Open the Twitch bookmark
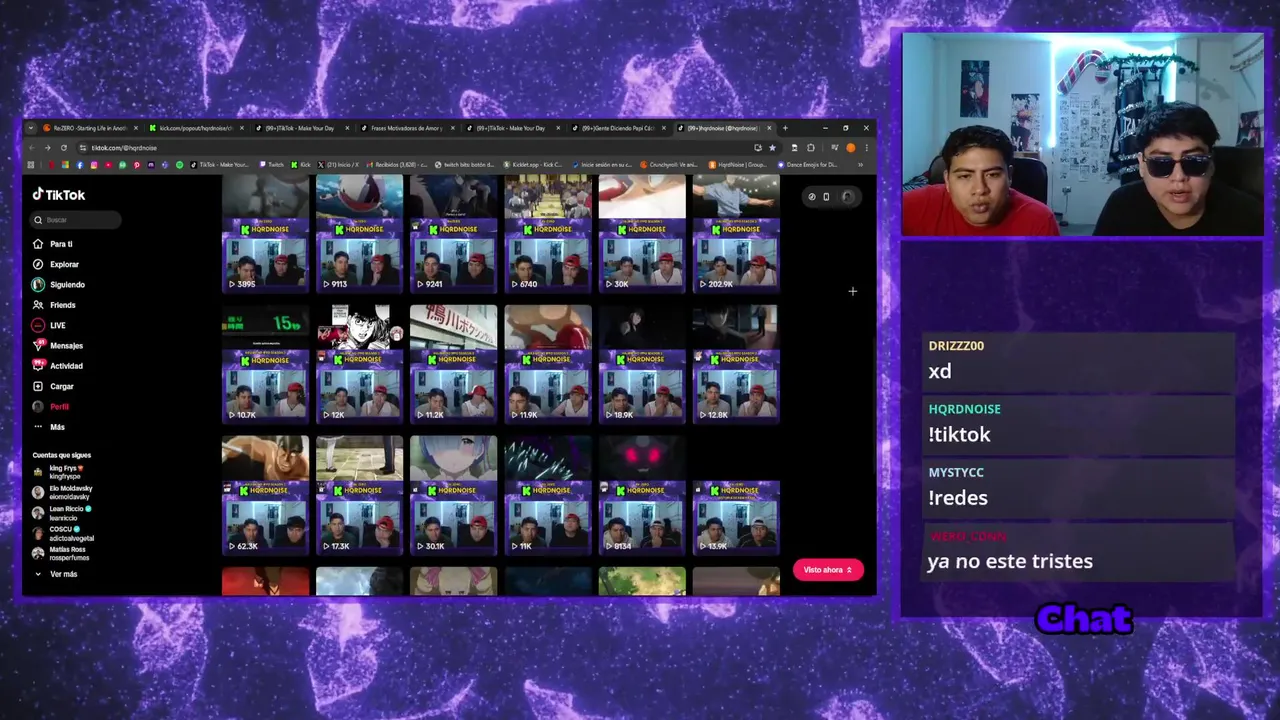This screenshot has width=1280, height=720. [x=271, y=164]
